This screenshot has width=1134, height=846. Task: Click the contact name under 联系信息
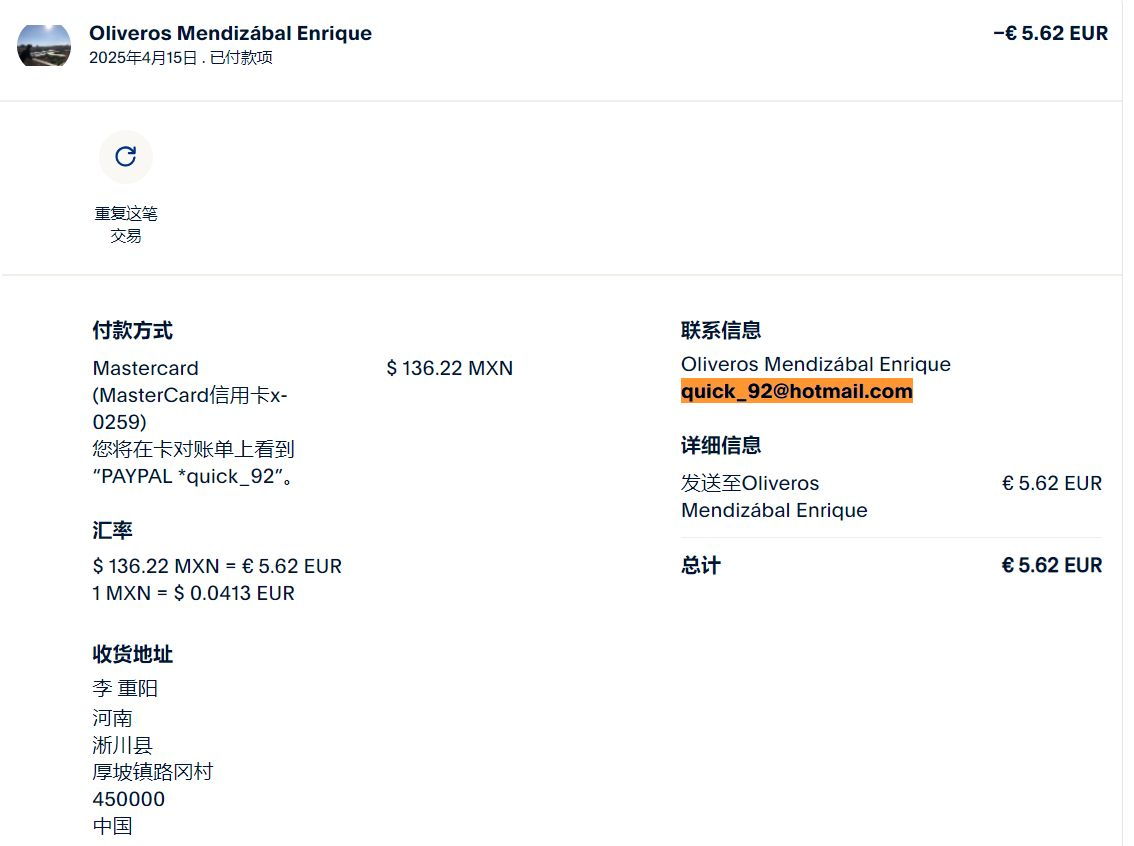point(815,364)
